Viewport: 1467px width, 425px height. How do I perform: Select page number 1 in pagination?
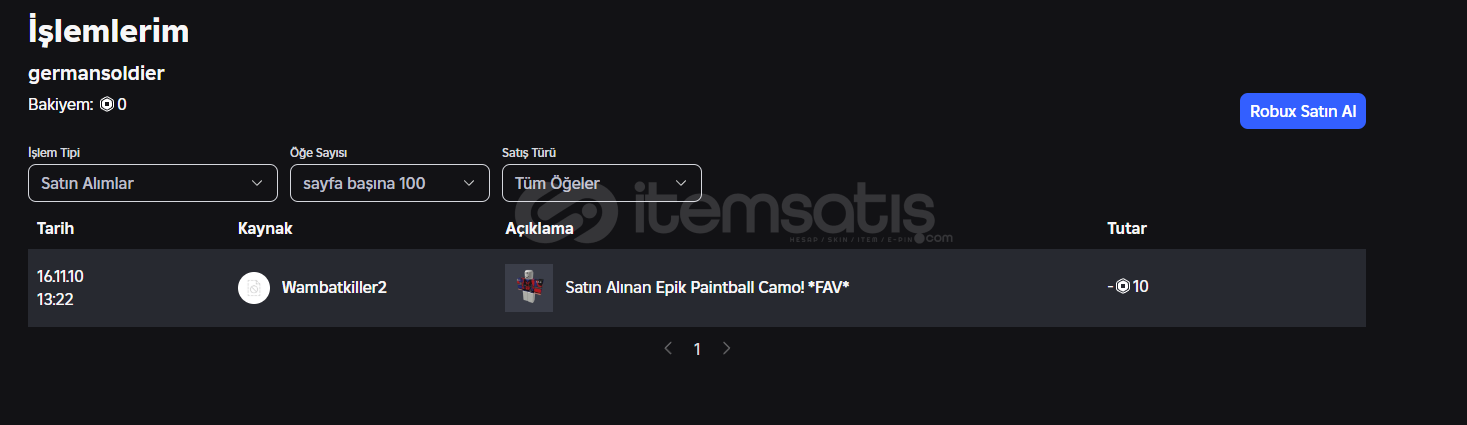[698, 349]
